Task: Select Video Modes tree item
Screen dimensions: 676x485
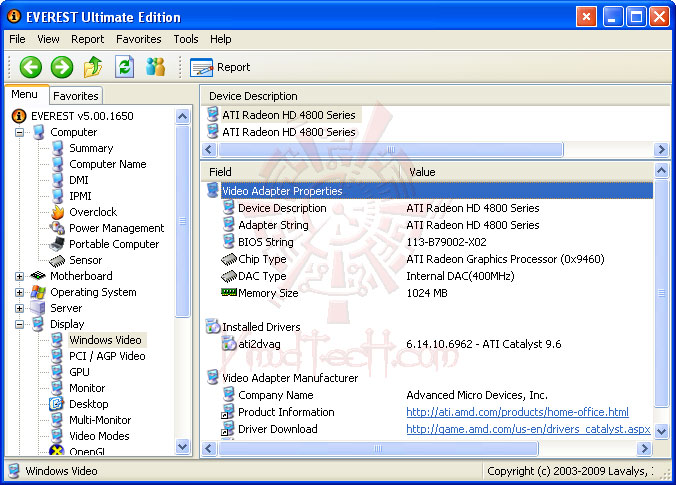Action: 99,436
